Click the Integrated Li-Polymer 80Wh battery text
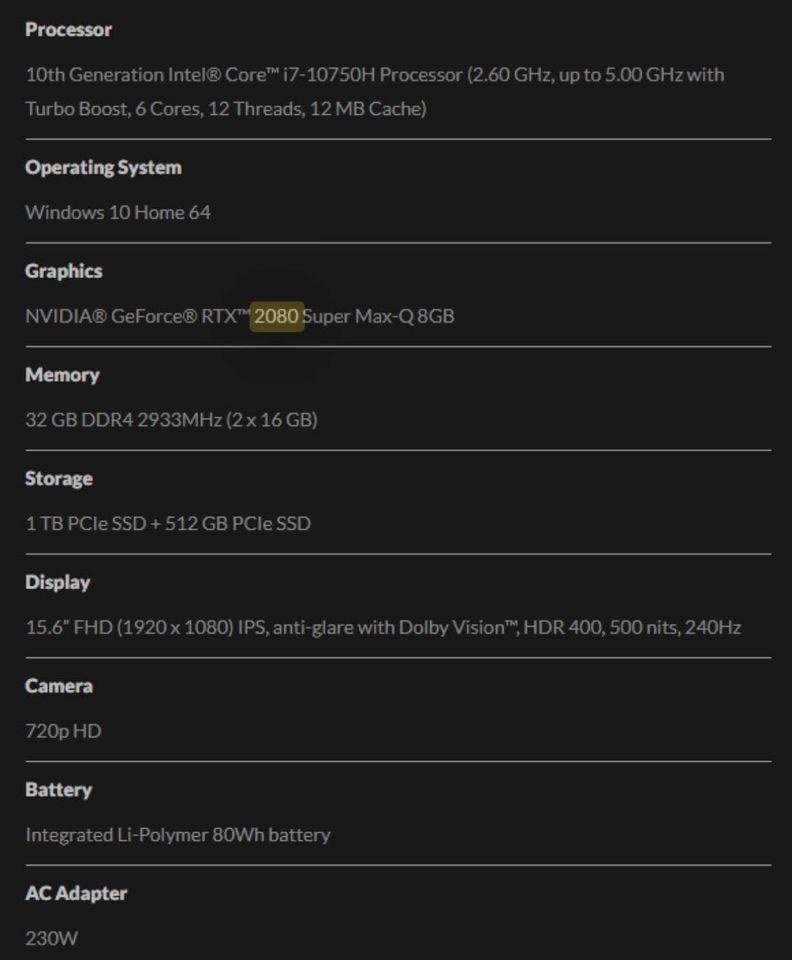Screen dimensions: 792x960 pos(178,835)
